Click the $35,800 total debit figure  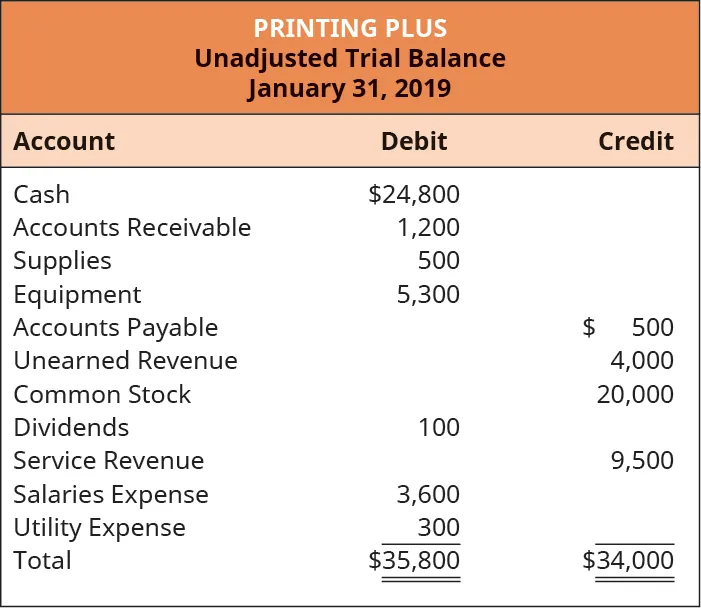(x=414, y=561)
